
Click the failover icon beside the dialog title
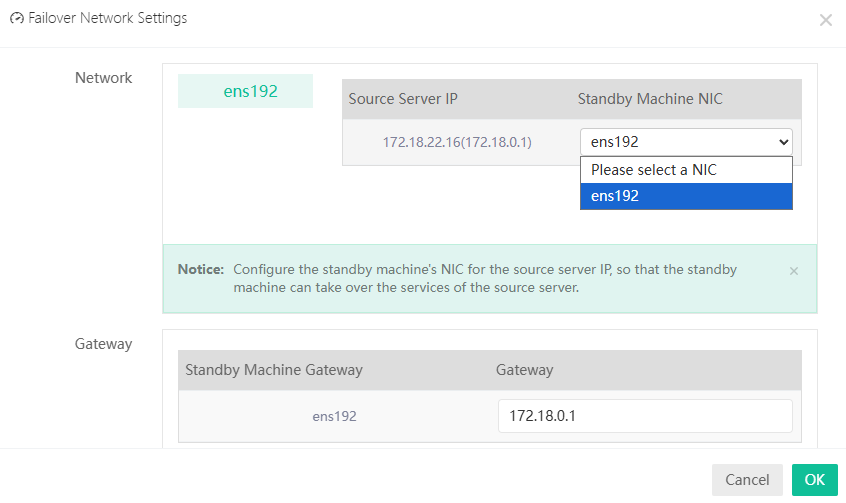pyautogui.click(x=16, y=19)
